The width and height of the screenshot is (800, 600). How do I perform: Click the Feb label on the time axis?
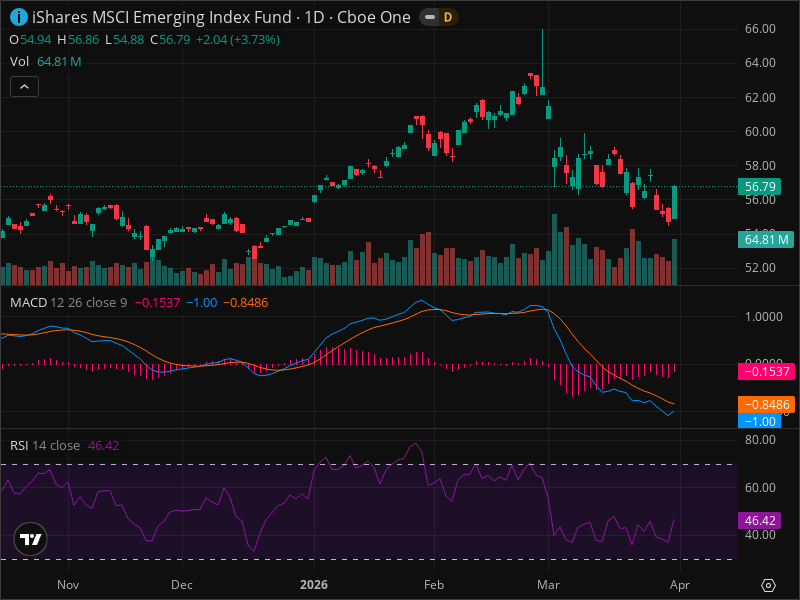(x=434, y=585)
